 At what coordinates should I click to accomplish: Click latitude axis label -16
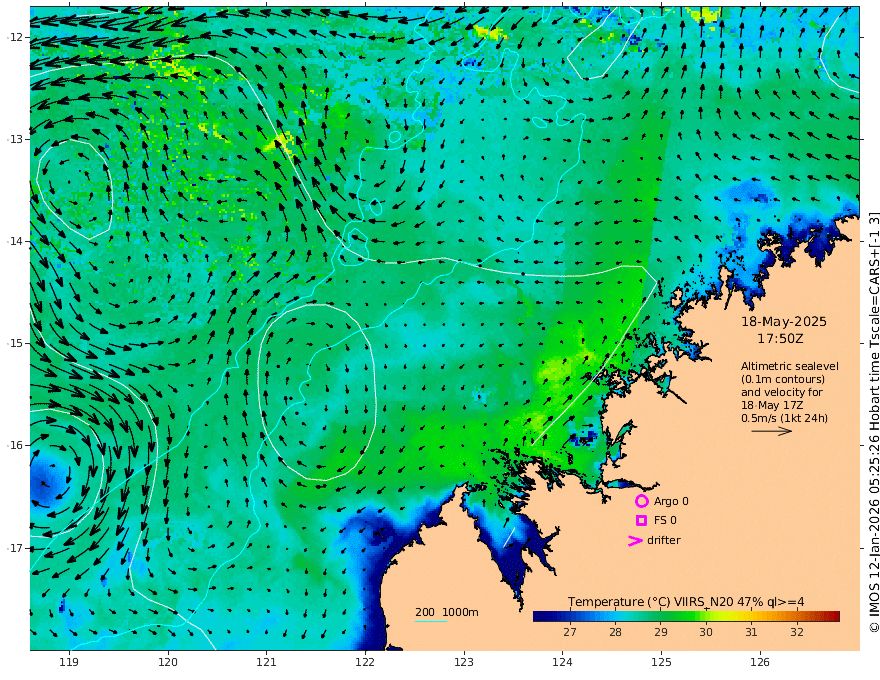coord(15,445)
